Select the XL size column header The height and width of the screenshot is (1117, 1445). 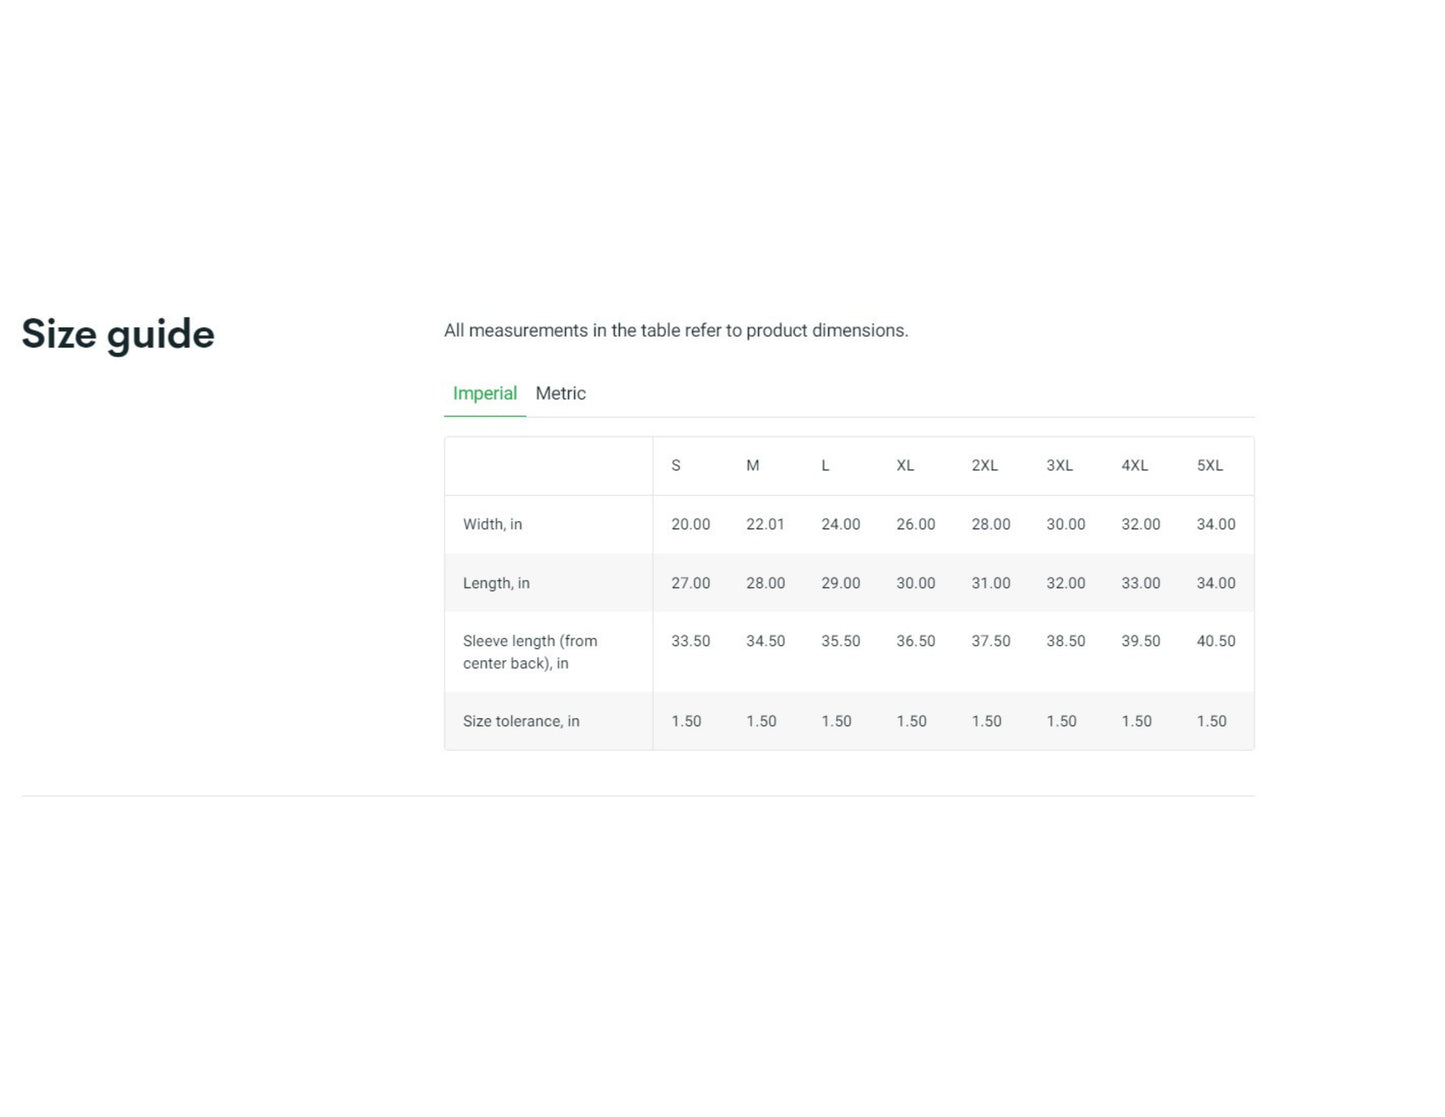click(x=905, y=465)
